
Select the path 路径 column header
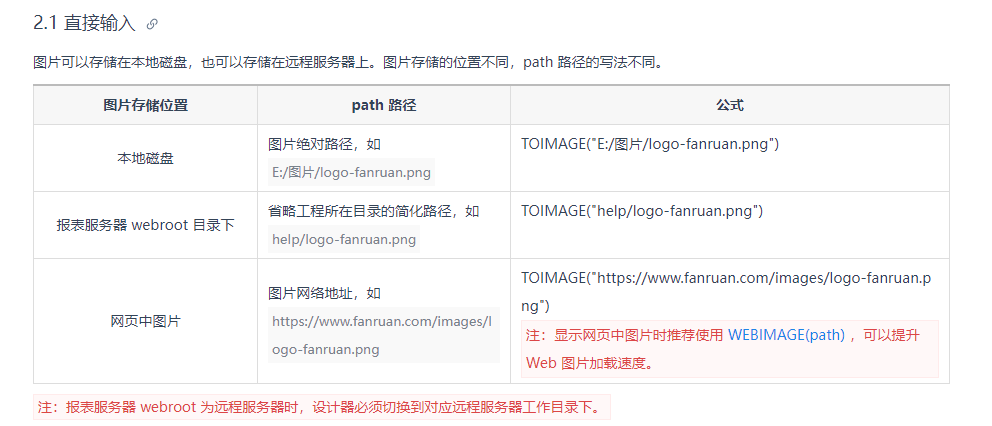(x=384, y=105)
